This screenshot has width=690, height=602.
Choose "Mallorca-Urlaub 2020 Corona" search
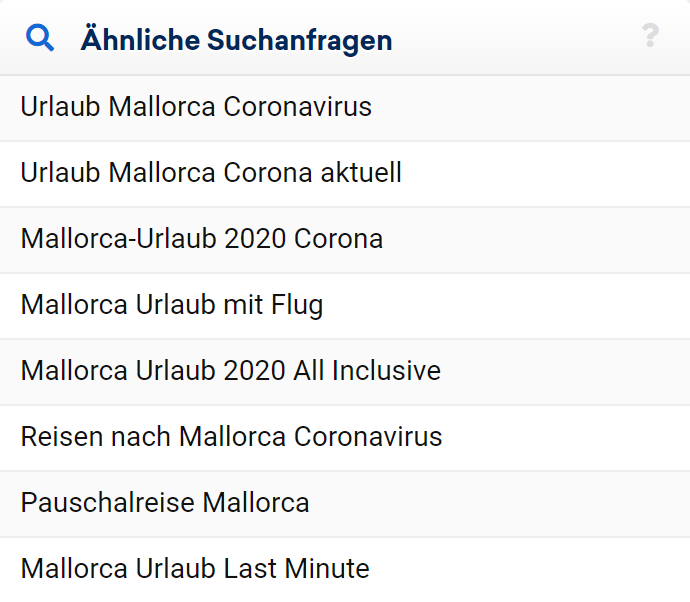[x=201, y=239]
